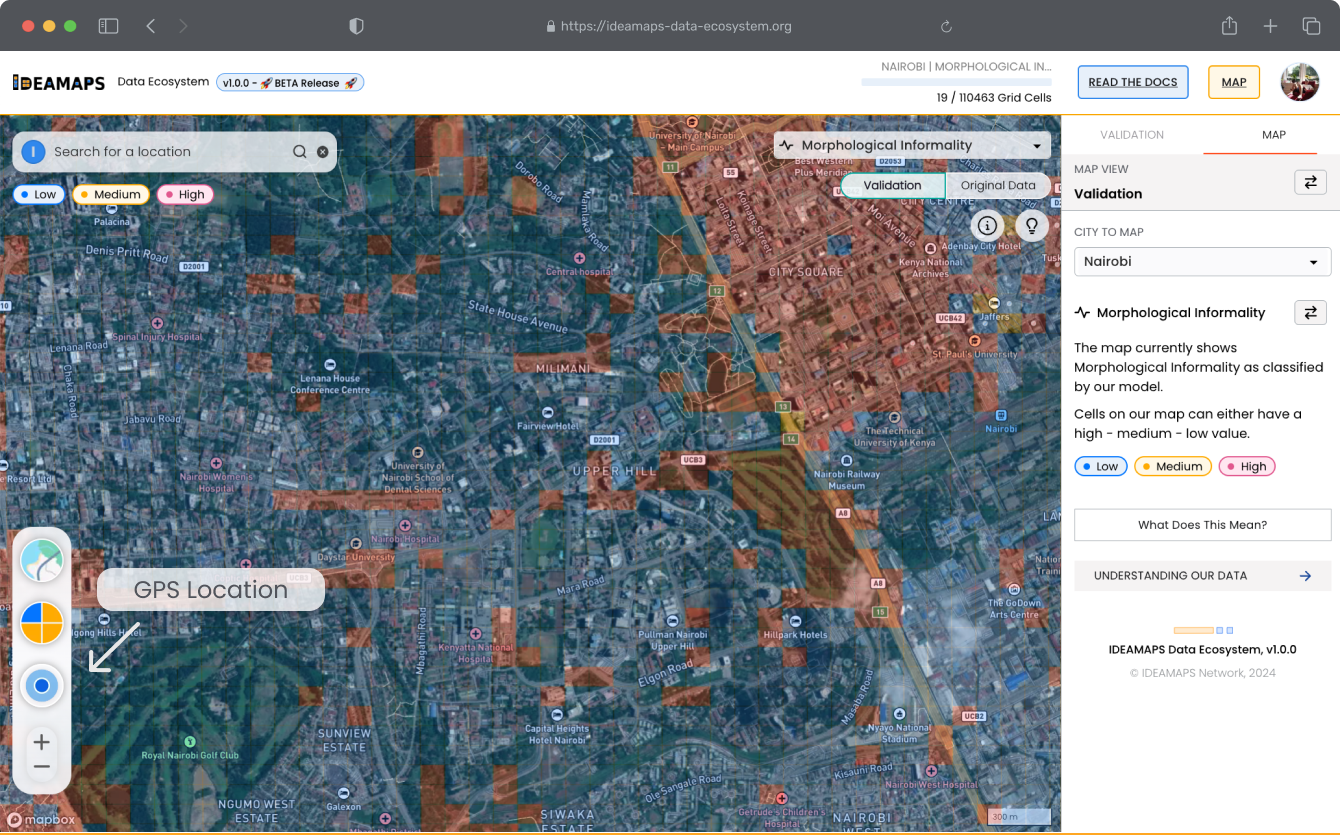Click the lightbulb tips icon
The width and height of the screenshot is (1340, 835).
(1032, 225)
